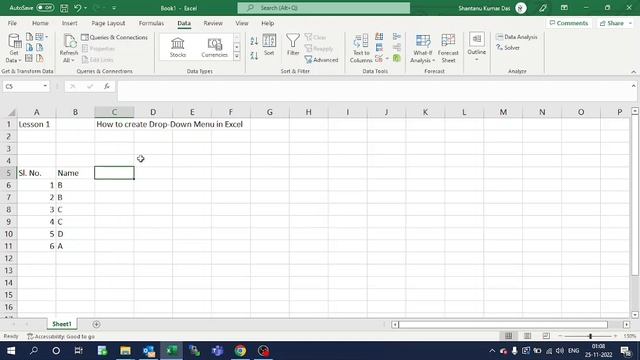Open the Help tab
Viewport: 640px width, 360px height.
pos(267,23)
